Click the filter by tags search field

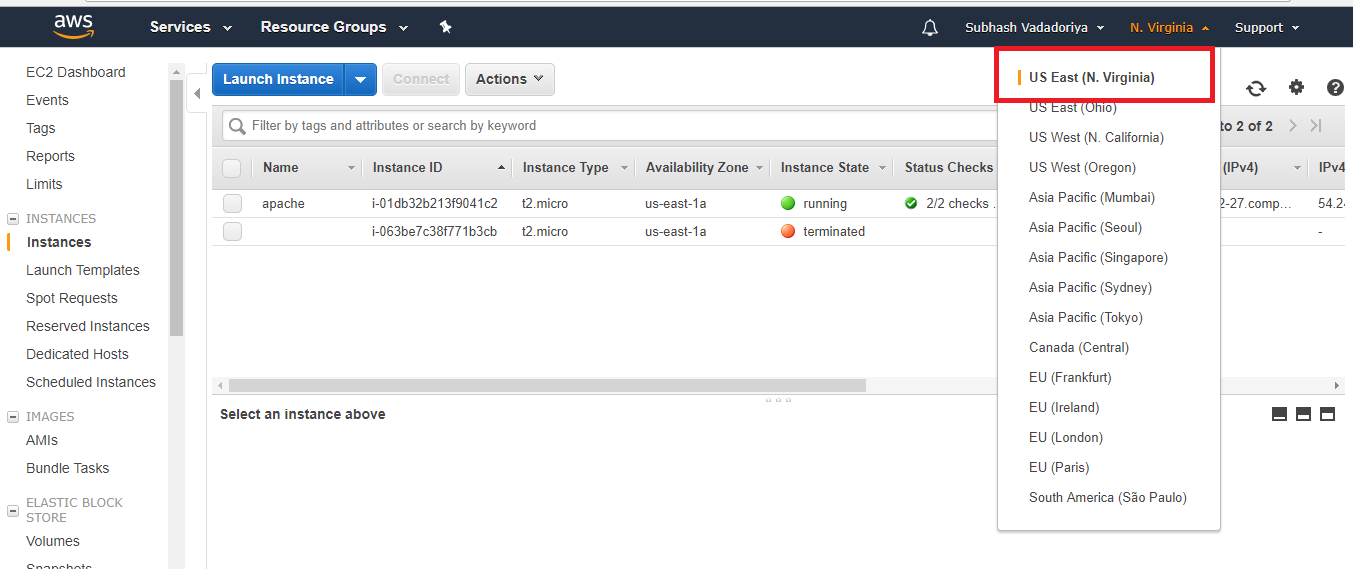610,126
